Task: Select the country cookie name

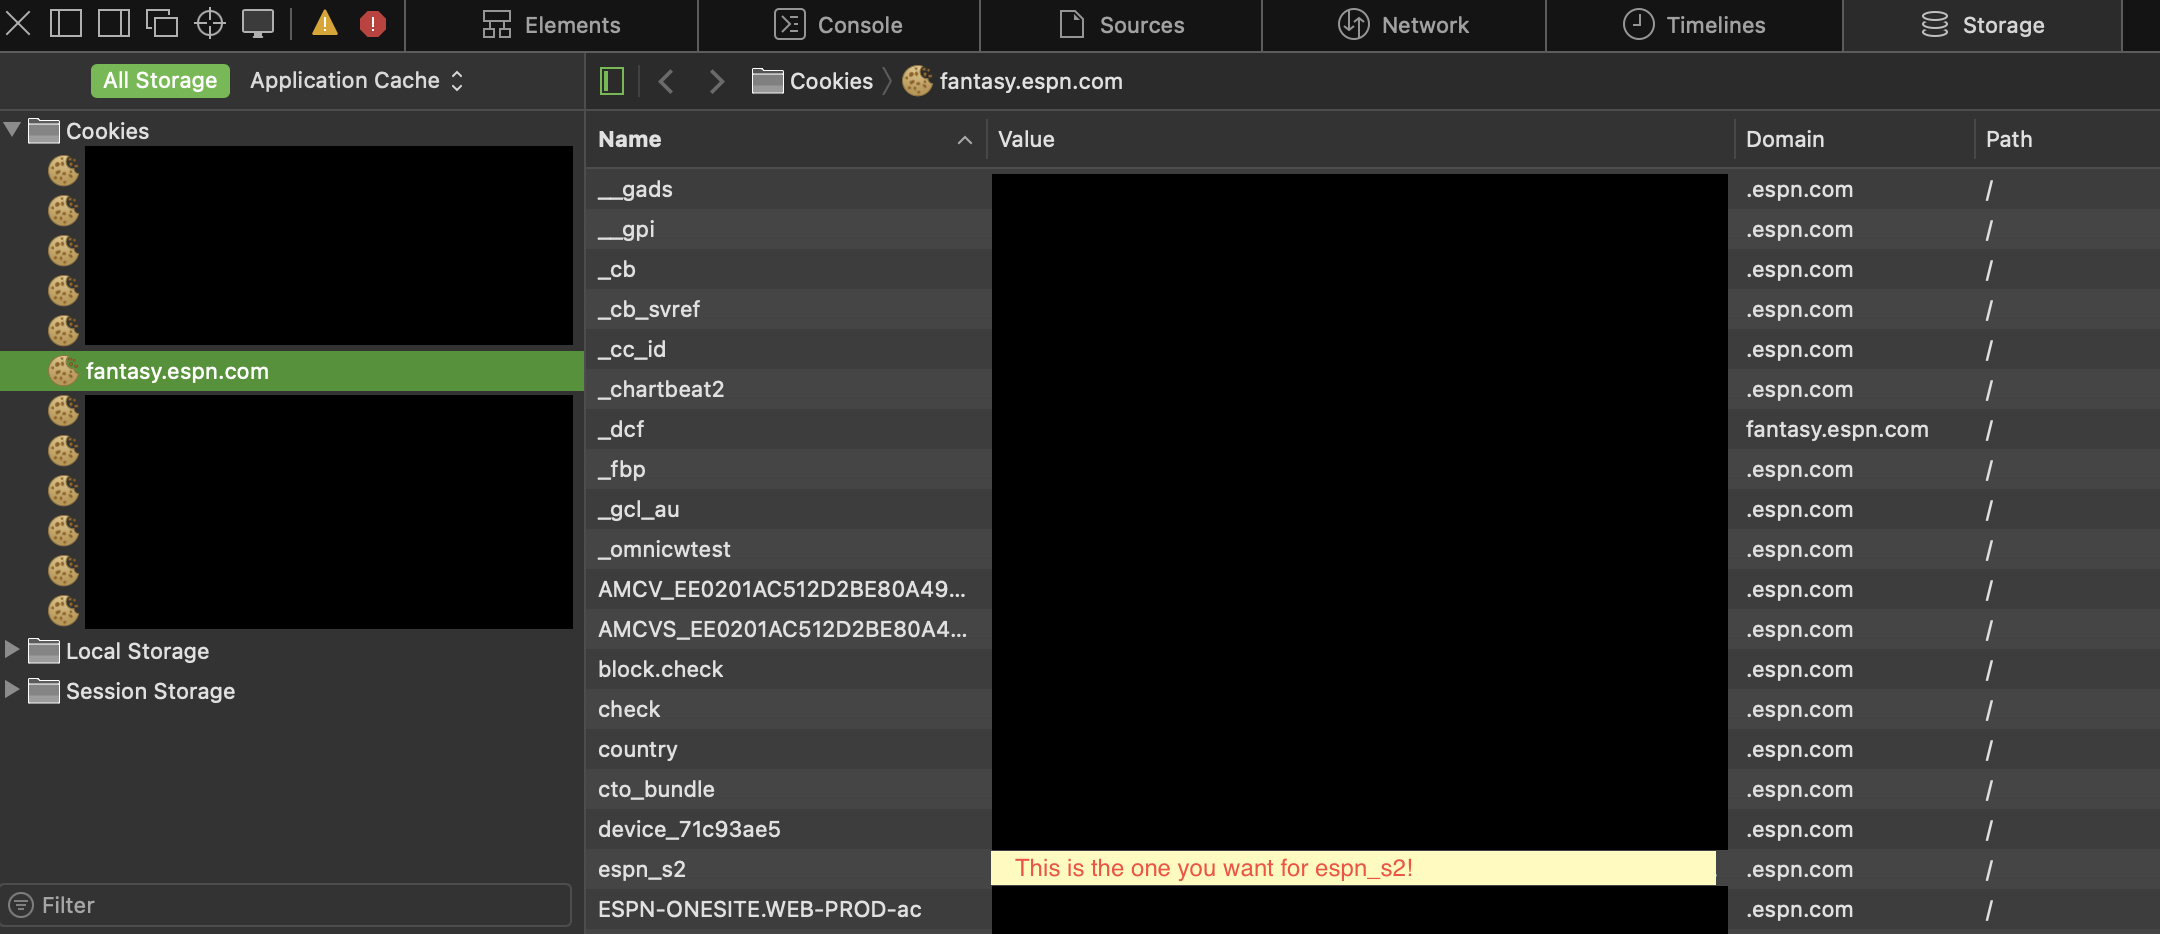Action: (x=638, y=749)
